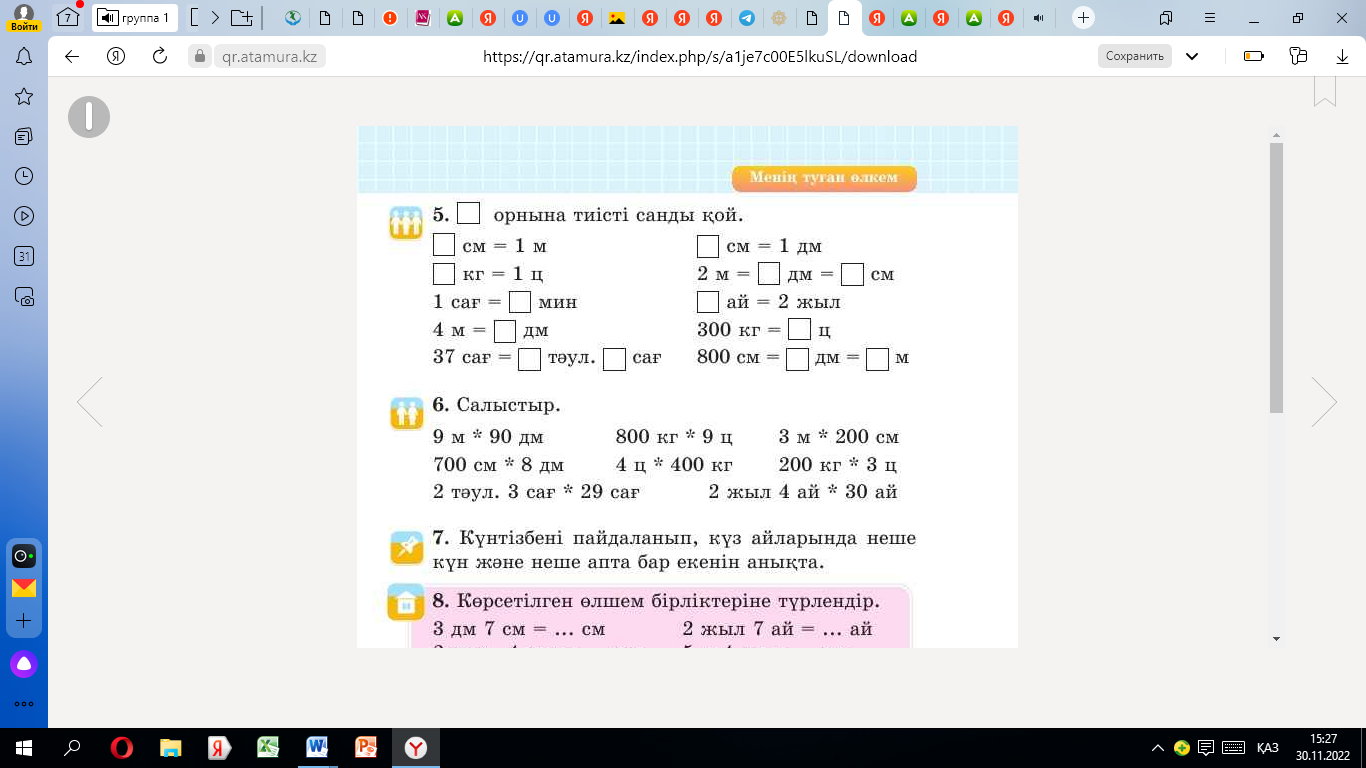
Task: Go to the previous PDF page arrow
Action: tap(89, 402)
